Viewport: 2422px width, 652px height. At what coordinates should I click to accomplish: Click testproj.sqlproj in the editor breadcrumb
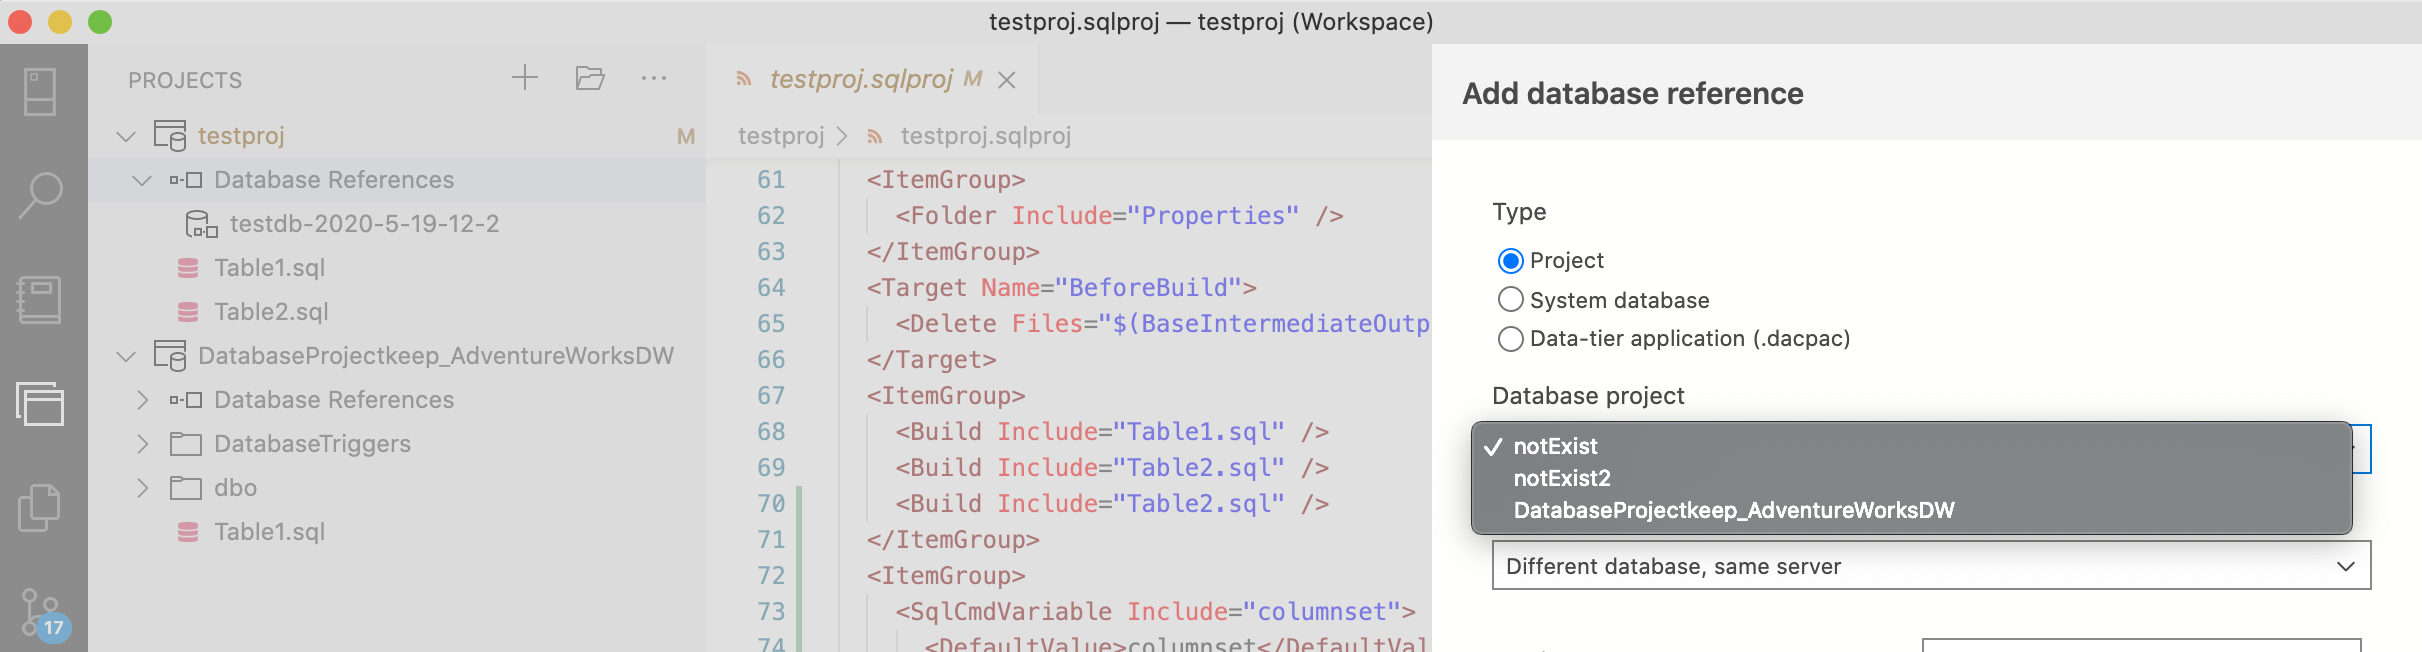[986, 136]
